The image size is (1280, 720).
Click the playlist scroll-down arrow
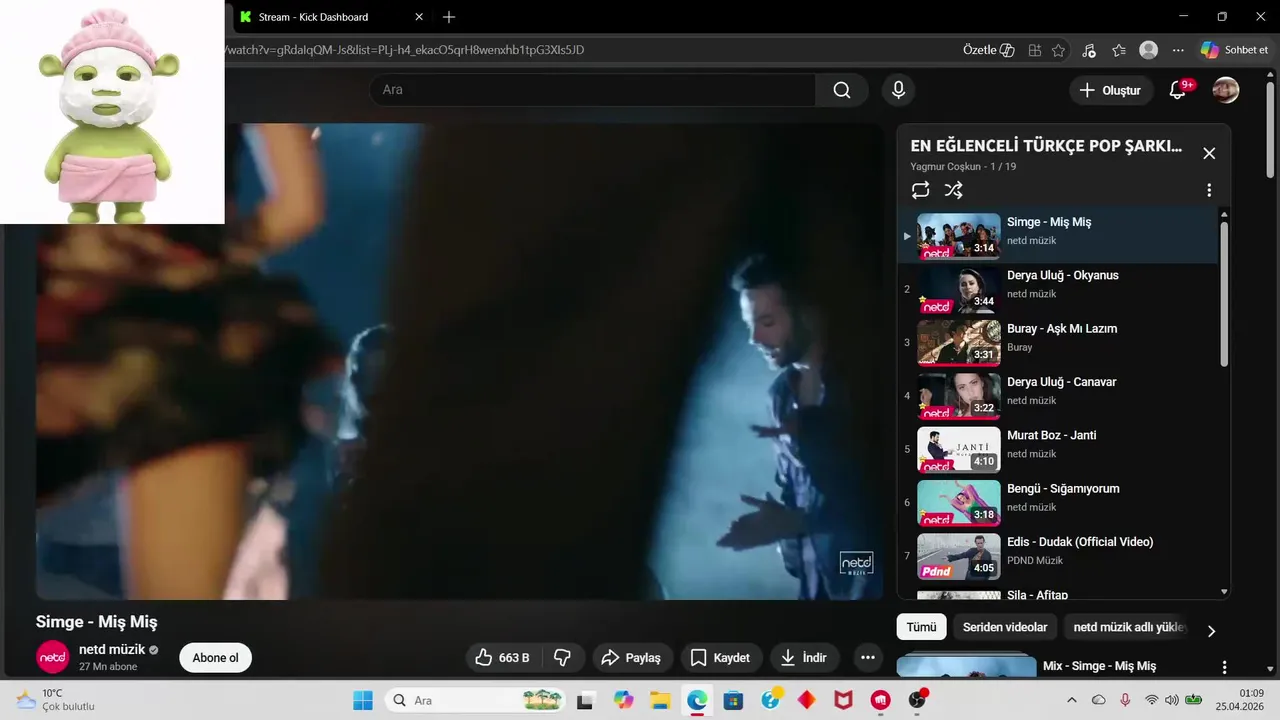click(1225, 592)
